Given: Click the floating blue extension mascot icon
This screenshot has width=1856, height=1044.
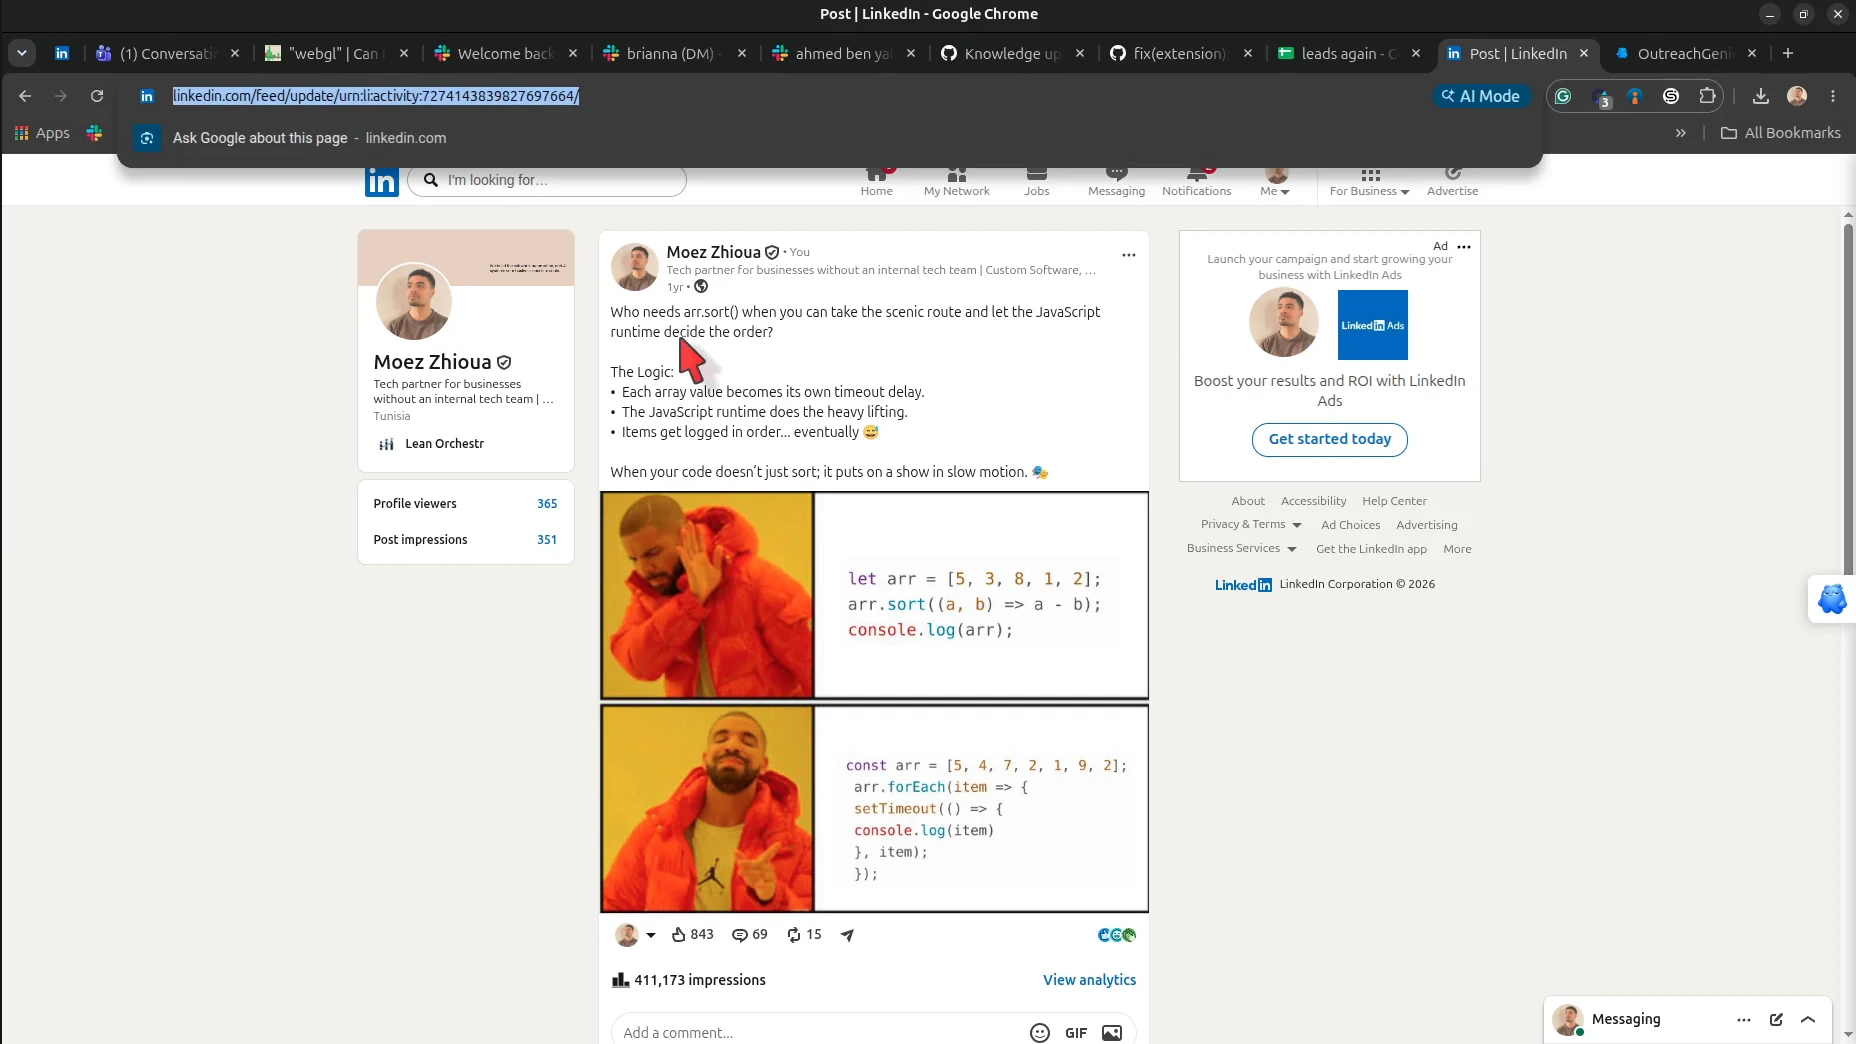Looking at the screenshot, I should tap(1832, 599).
